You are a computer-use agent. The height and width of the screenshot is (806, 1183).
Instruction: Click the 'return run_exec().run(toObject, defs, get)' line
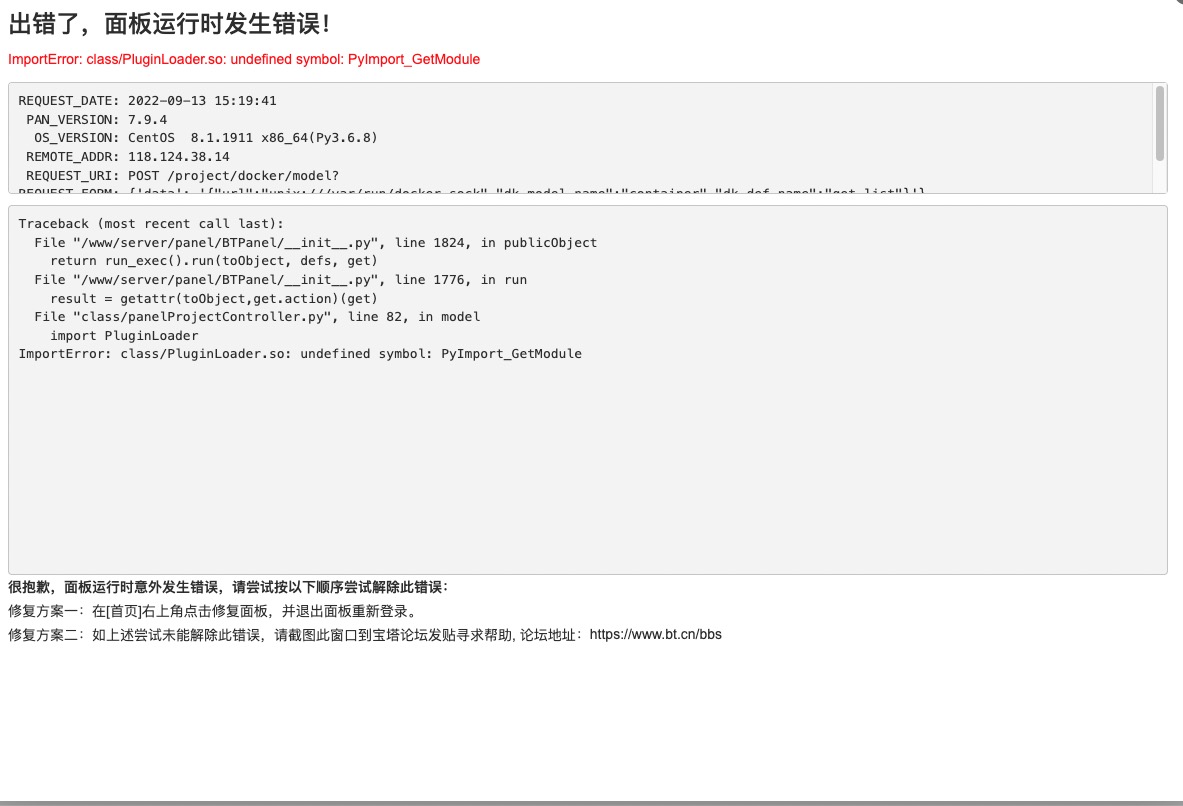click(x=214, y=261)
